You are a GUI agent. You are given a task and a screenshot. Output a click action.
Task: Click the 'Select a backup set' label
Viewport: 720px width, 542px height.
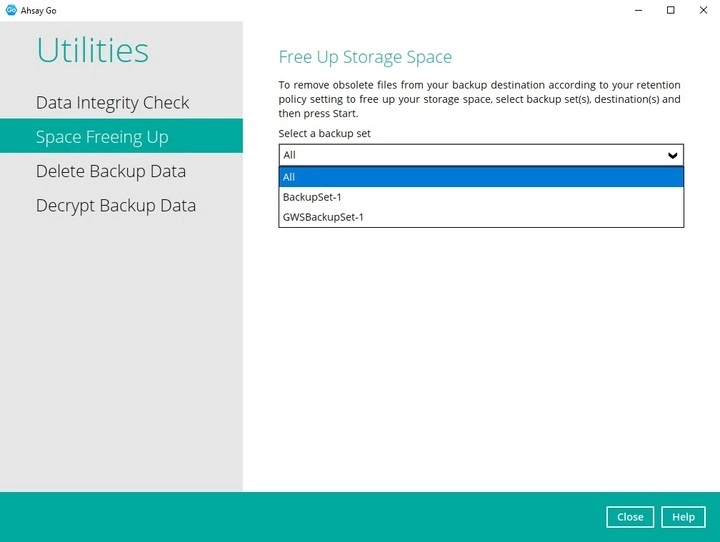tap(324, 133)
